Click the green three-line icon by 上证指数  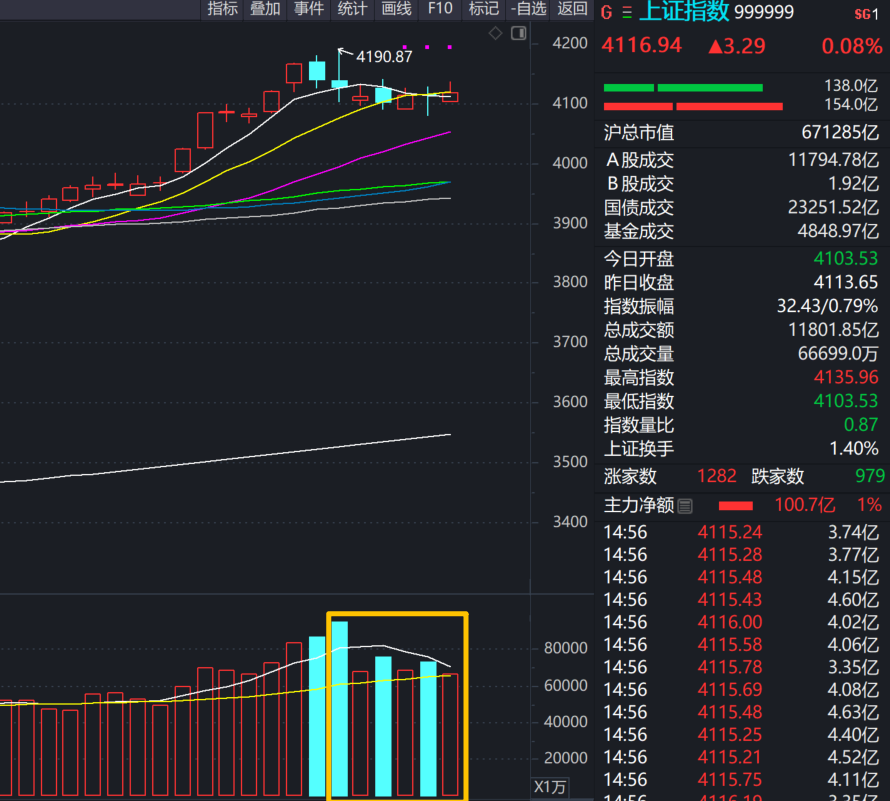coord(627,13)
